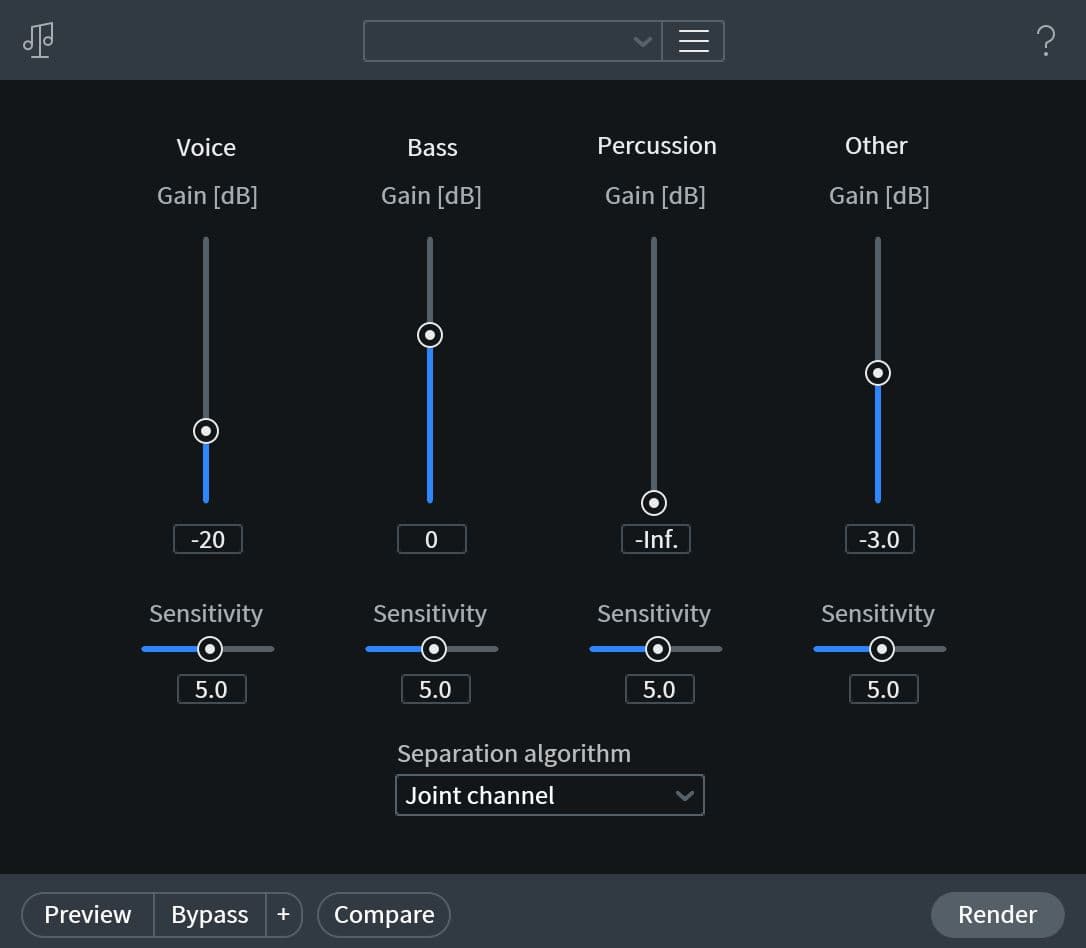Click the plus button beside Bypass
Screen dimensions: 1086x948
283,914
